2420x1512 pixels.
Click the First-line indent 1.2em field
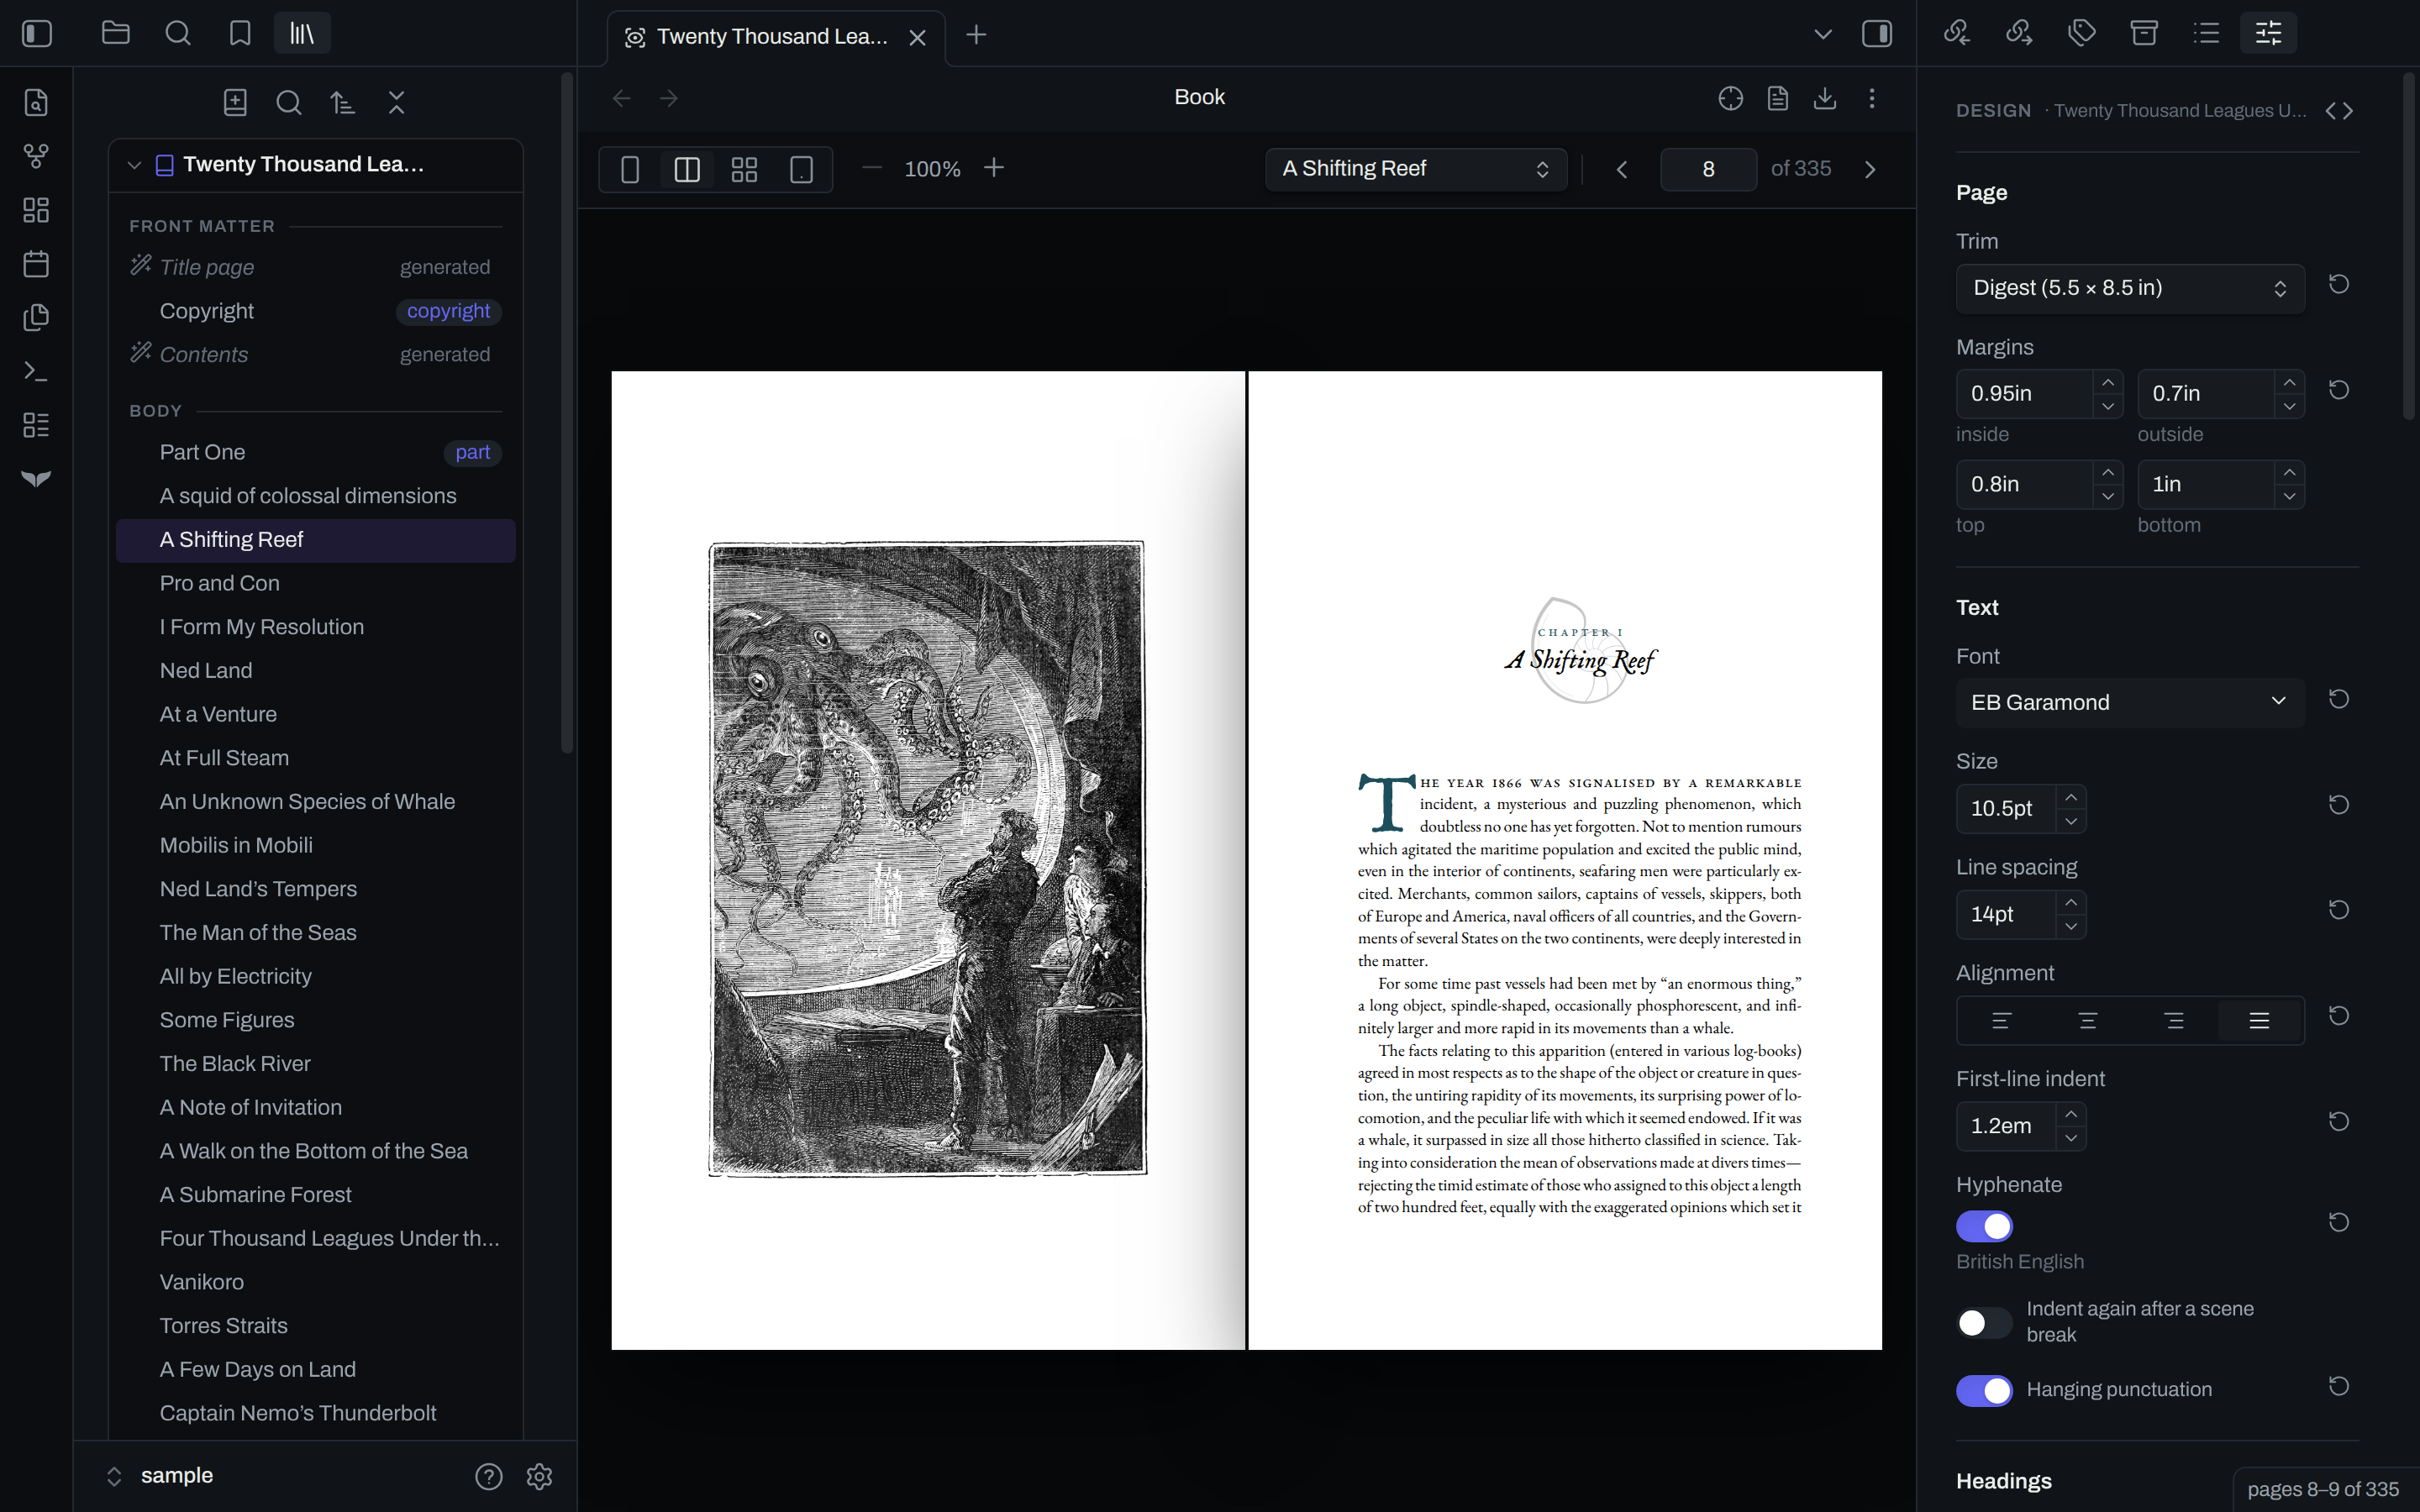tap(2005, 1126)
